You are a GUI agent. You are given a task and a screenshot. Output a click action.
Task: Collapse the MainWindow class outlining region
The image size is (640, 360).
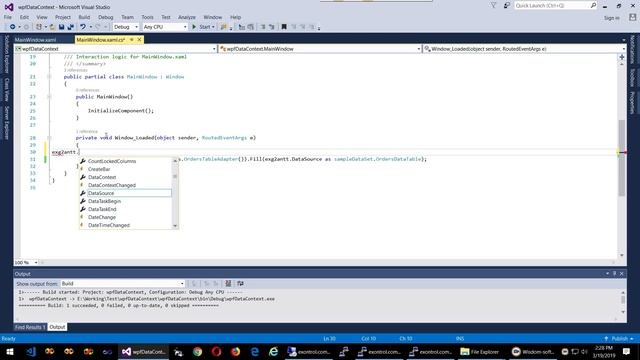click(x=49, y=77)
